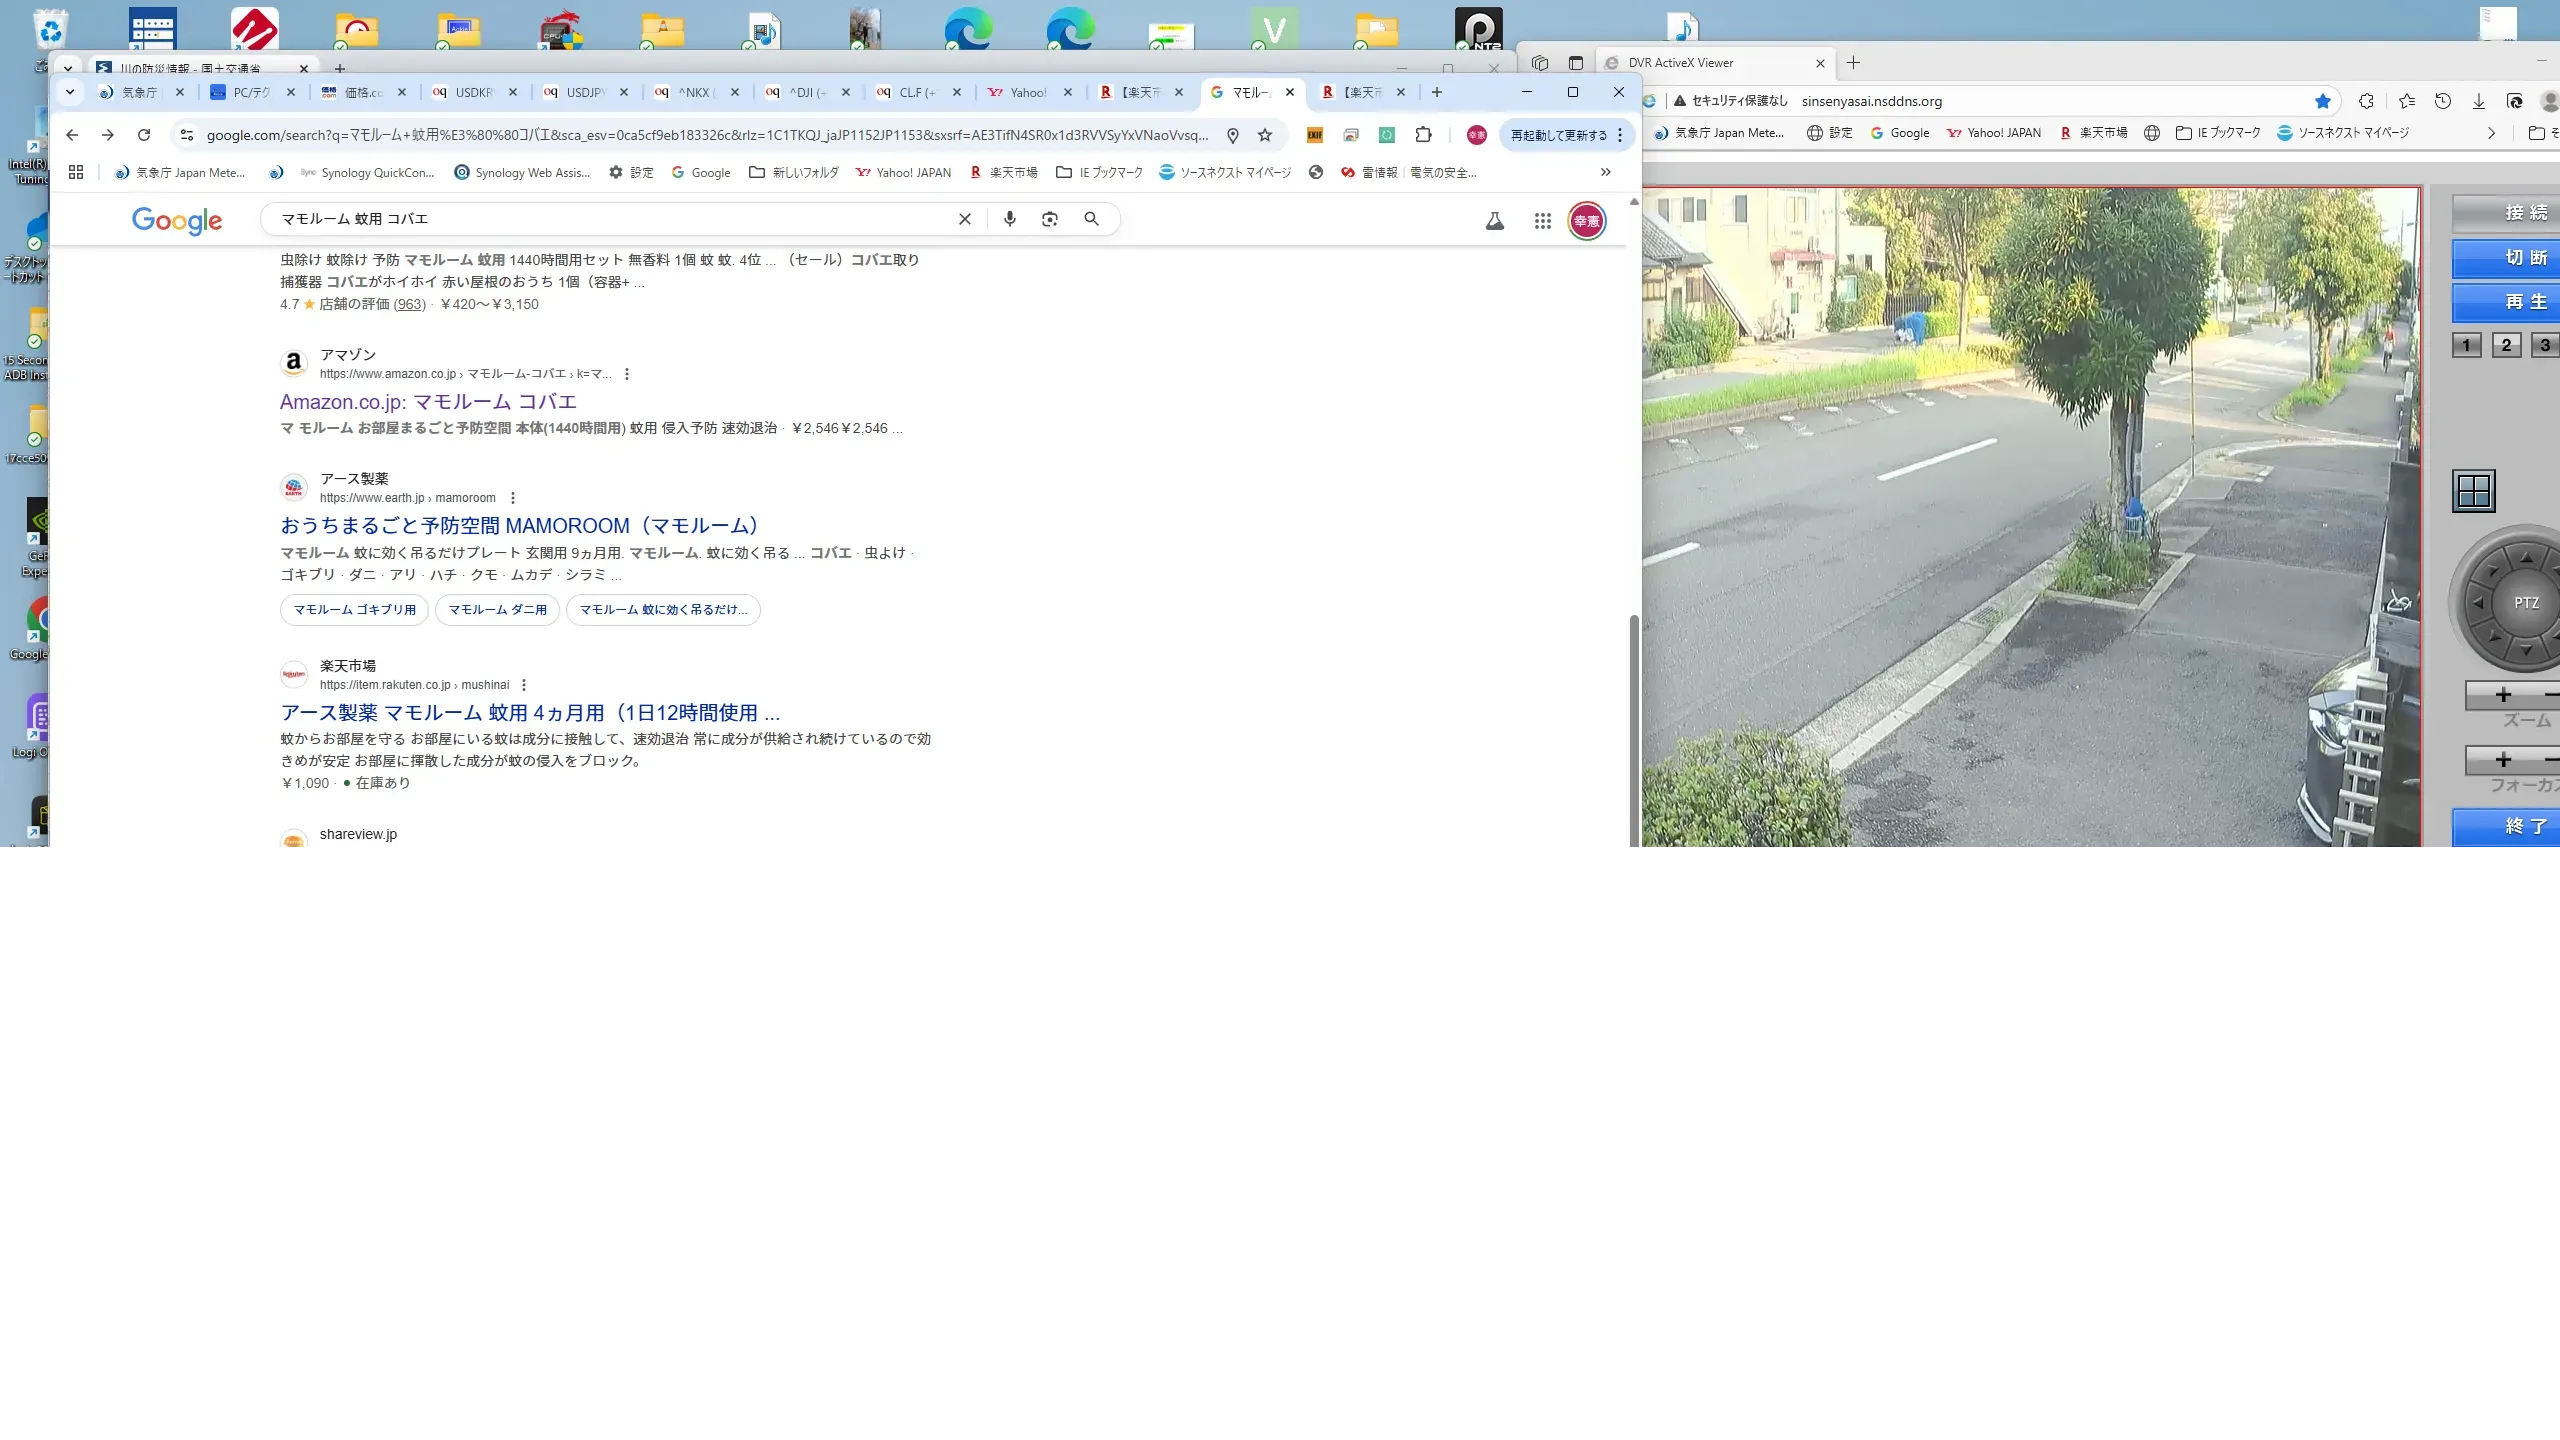
Task: Show hidden bookmarks with double chevron
Action: 1606,172
